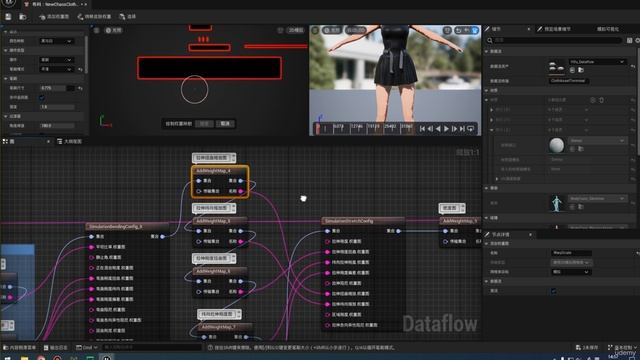This screenshot has height=360, width=640.
Task: Switch to Outline view tab above graph
Action: (69, 142)
